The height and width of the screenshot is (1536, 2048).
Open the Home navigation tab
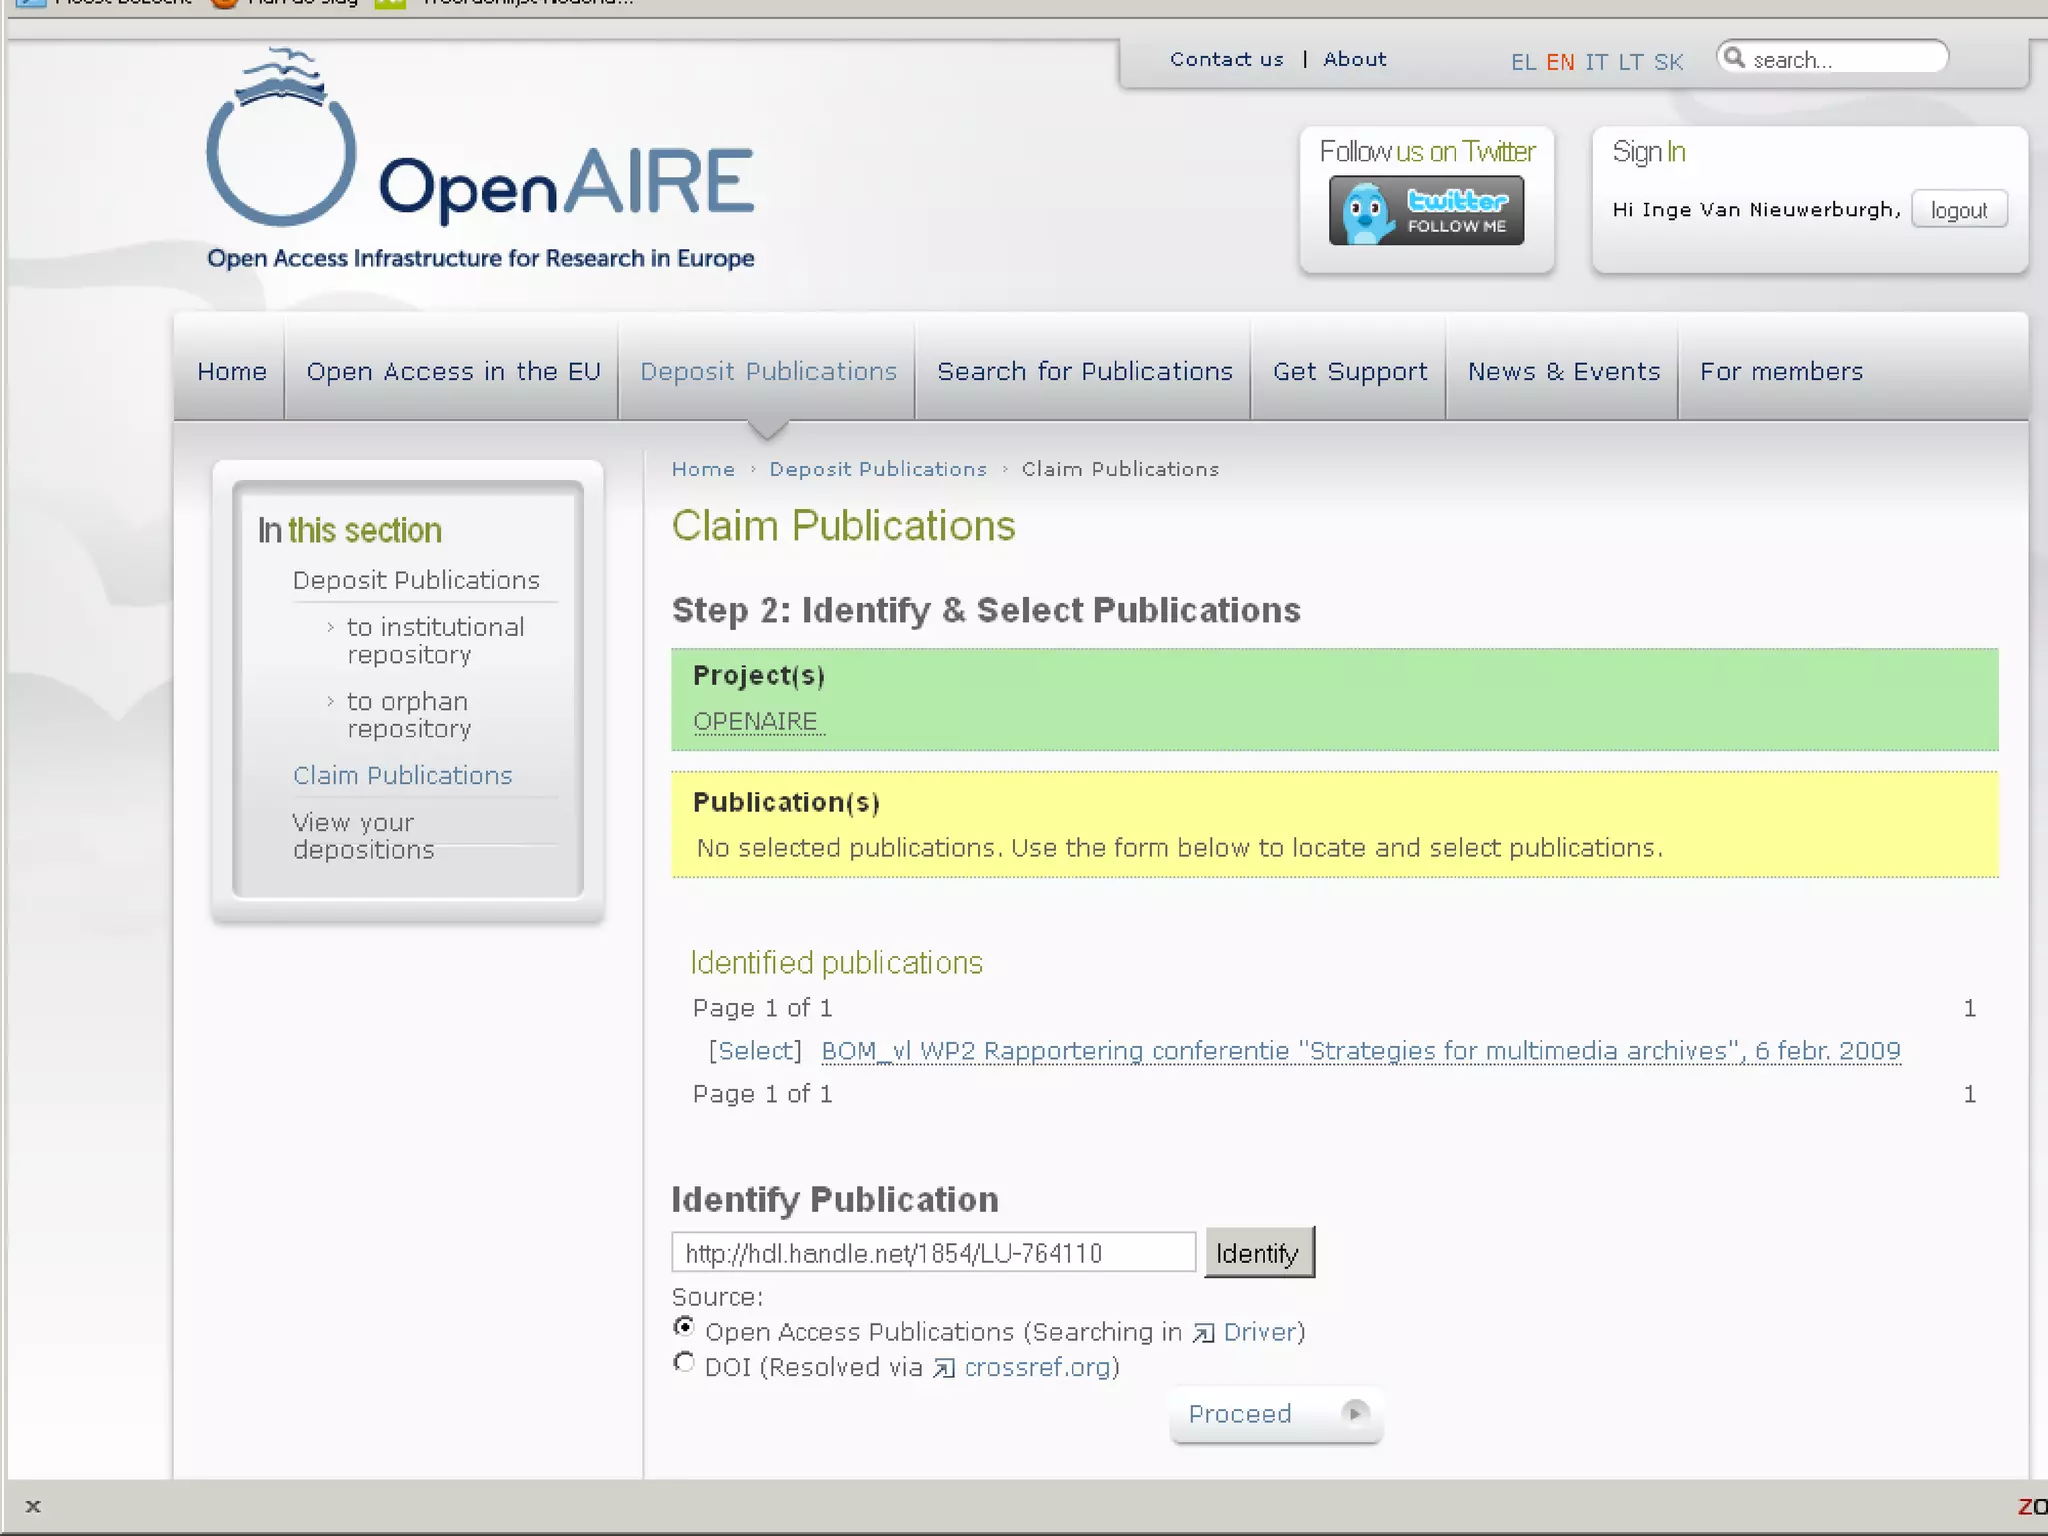[x=232, y=371]
